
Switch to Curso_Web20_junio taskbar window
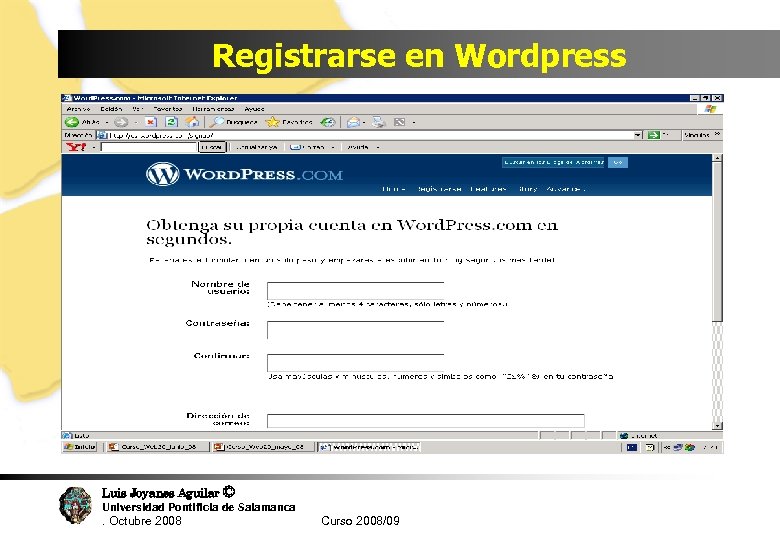pyautogui.click(x=157, y=447)
